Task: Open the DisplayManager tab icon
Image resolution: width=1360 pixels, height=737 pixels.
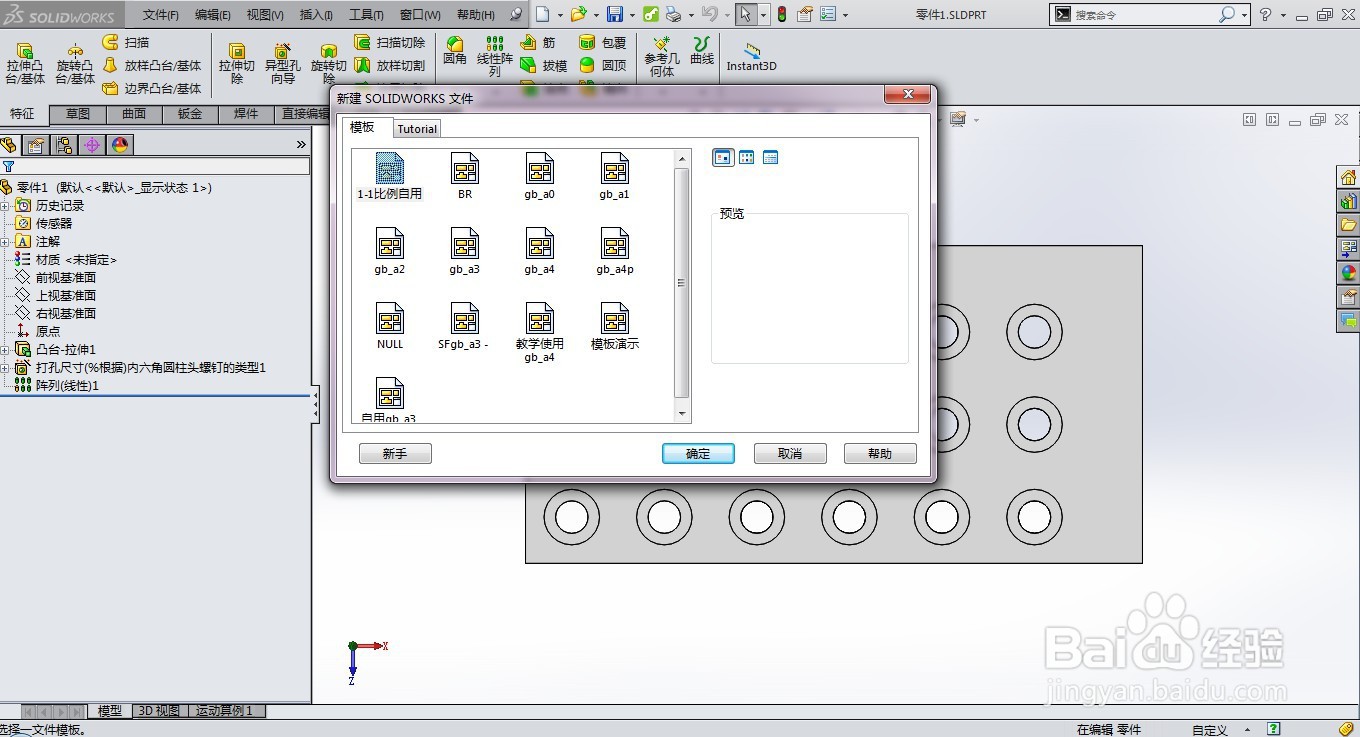Action: 120,145
